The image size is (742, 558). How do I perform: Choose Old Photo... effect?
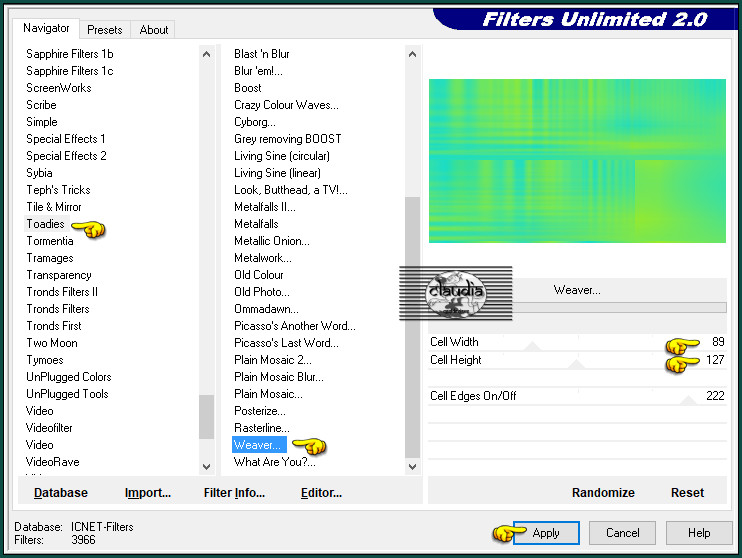(262, 292)
